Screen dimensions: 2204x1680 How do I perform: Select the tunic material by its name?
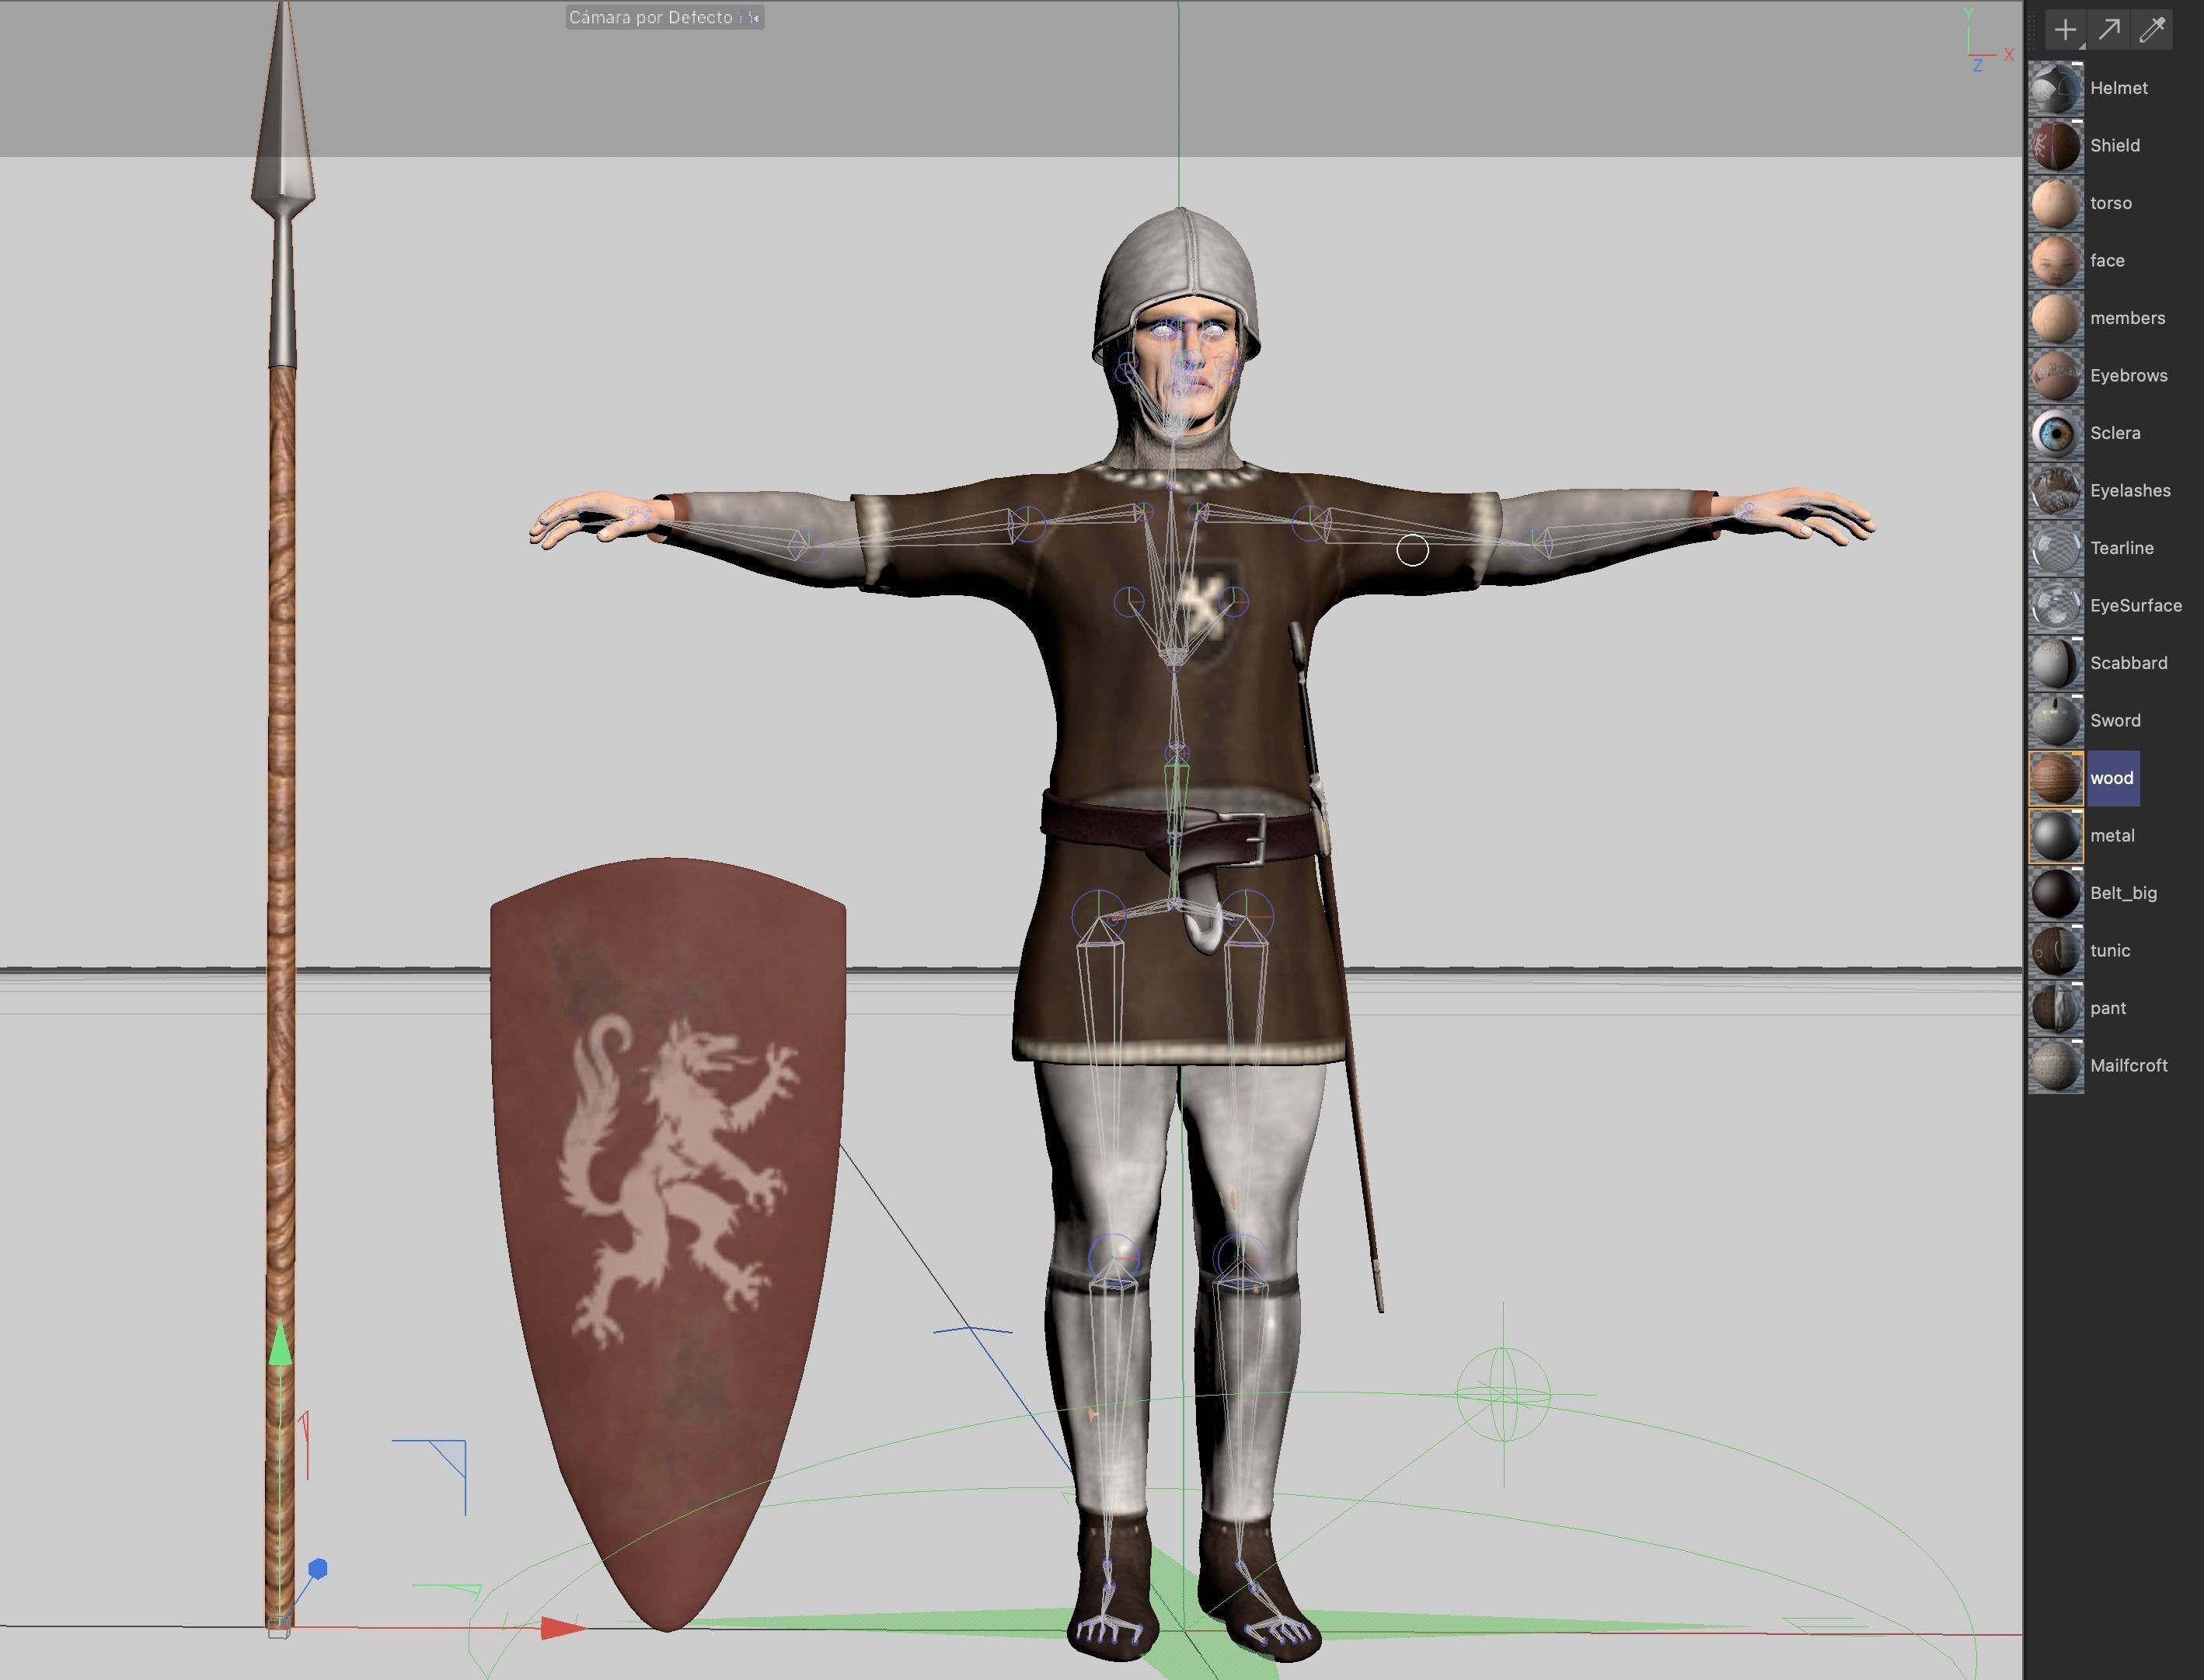coord(2109,950)
